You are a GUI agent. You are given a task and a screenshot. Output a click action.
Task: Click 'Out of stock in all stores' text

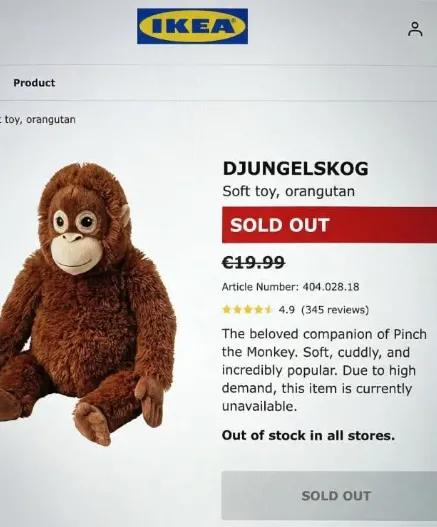click(x=308, y=436)
